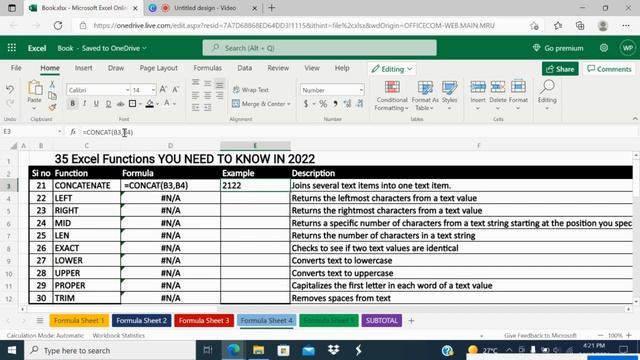Decrease font size with smaller A
Image resolution: width=640 pixels, height=360 pixels.
coord(176,89)
